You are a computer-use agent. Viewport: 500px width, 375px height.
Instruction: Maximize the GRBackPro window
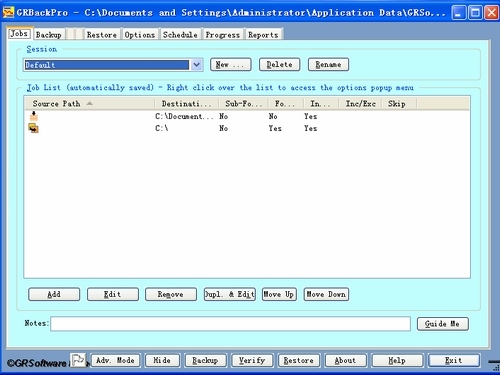coord(475,13)
